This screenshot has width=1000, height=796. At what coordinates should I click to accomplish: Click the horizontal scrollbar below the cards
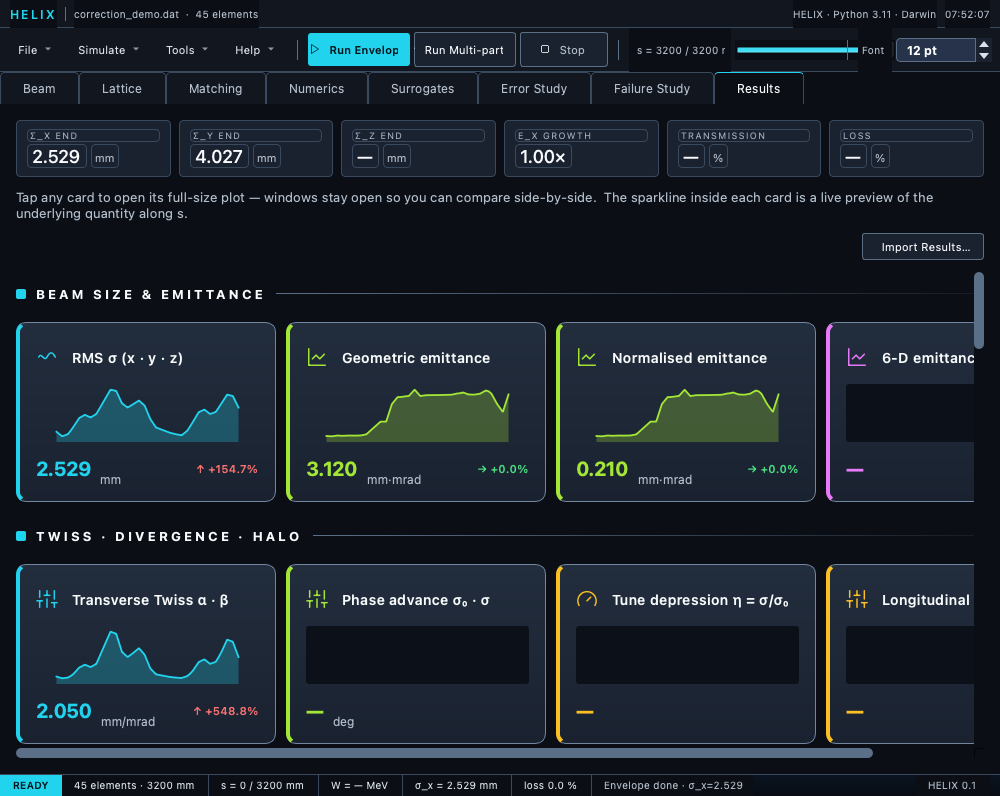444,753
